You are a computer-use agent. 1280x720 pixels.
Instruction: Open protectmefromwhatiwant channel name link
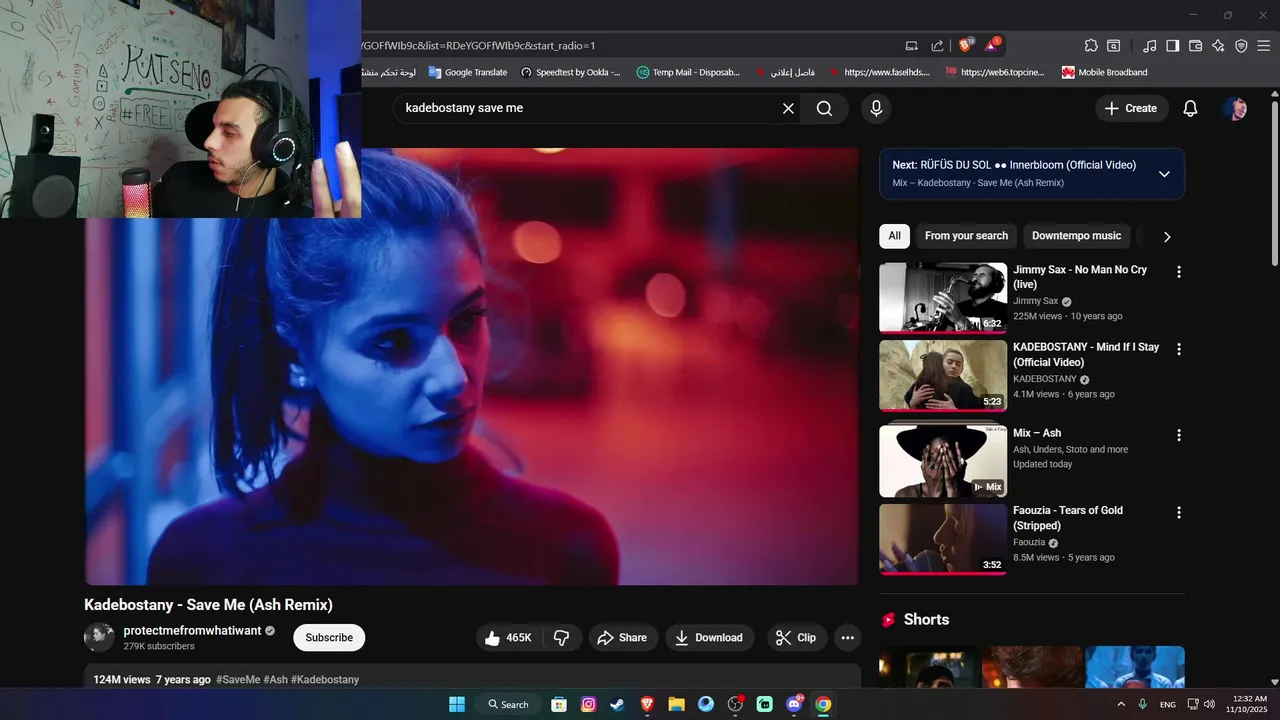click(192, 631)
